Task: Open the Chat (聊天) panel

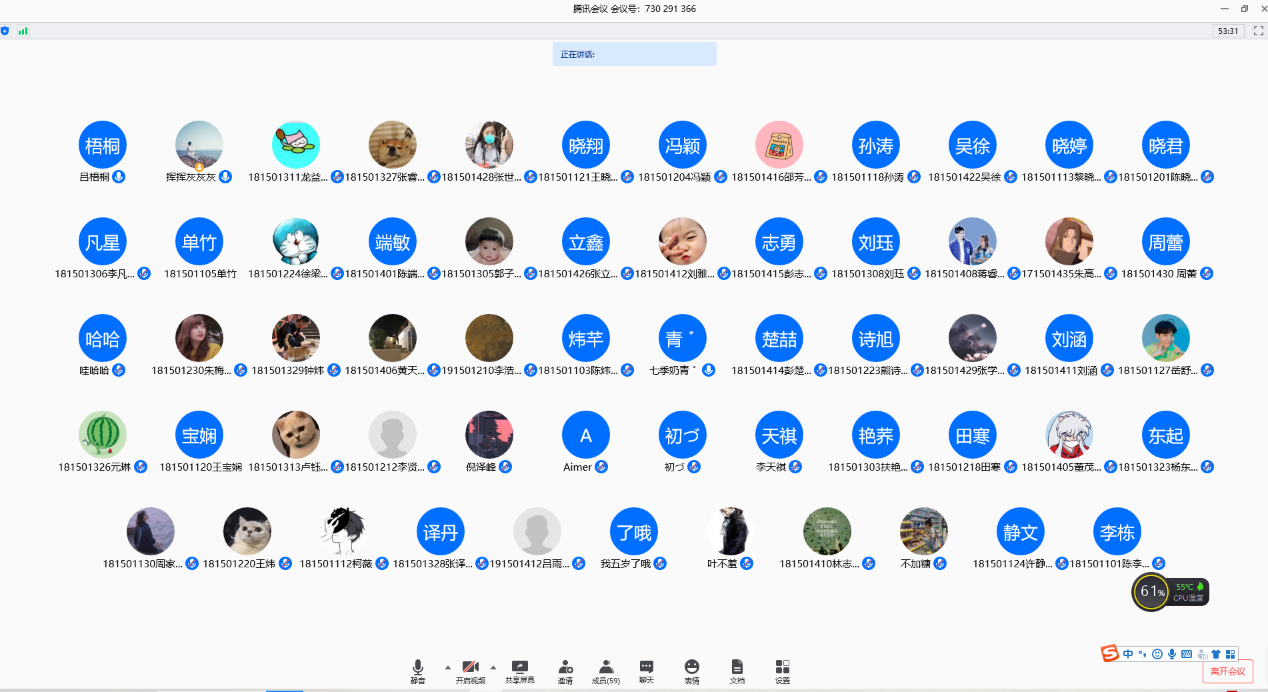Action: click(x=647, y=670)
